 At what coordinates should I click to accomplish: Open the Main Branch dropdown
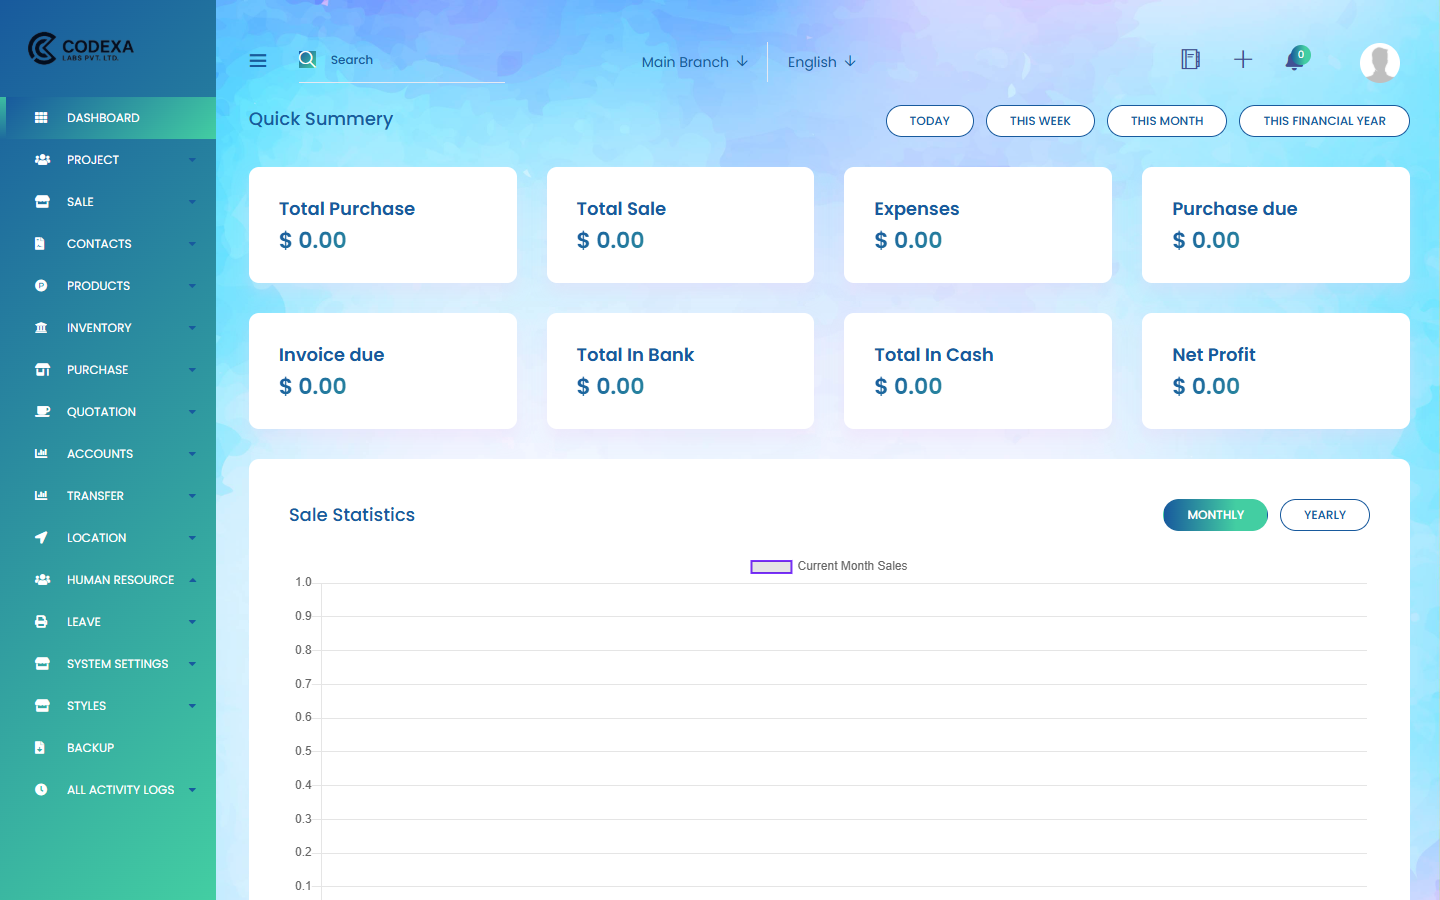(x=694, y=62)
